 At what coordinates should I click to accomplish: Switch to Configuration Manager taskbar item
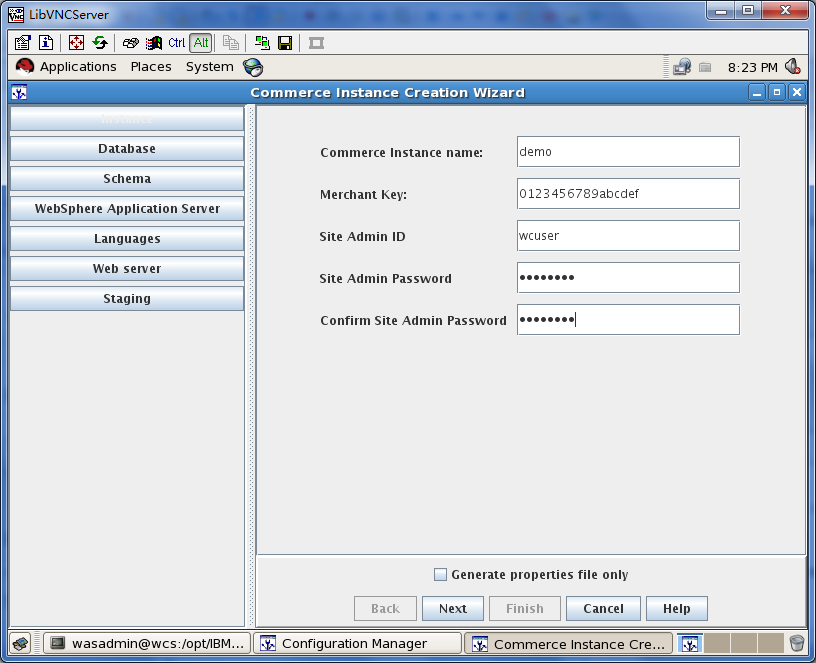pos(358,644)
